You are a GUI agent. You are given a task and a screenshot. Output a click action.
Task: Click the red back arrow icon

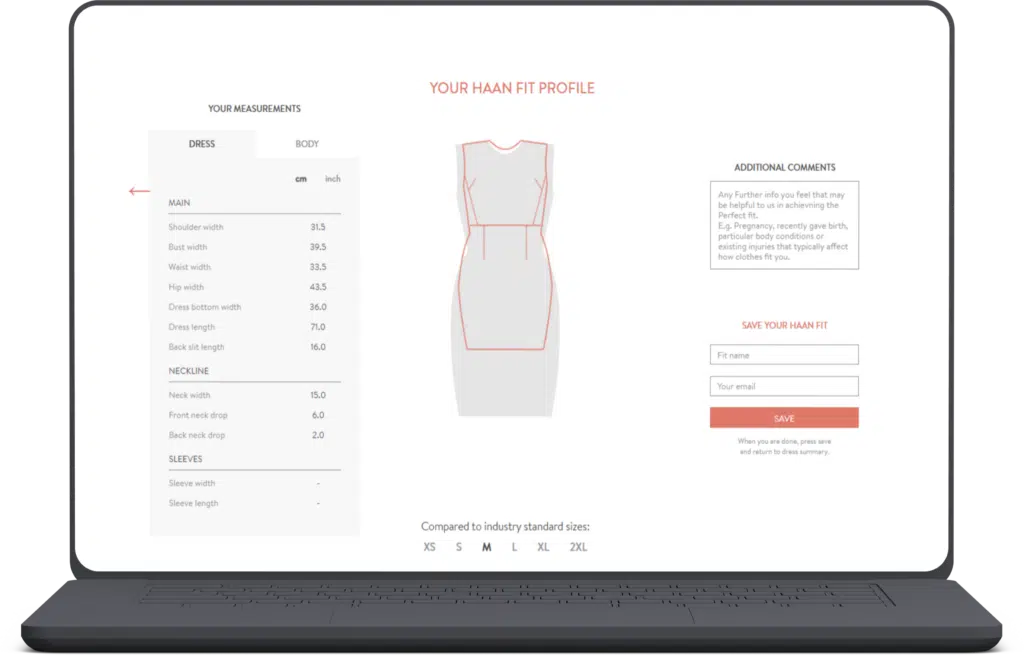pos(139,191)
